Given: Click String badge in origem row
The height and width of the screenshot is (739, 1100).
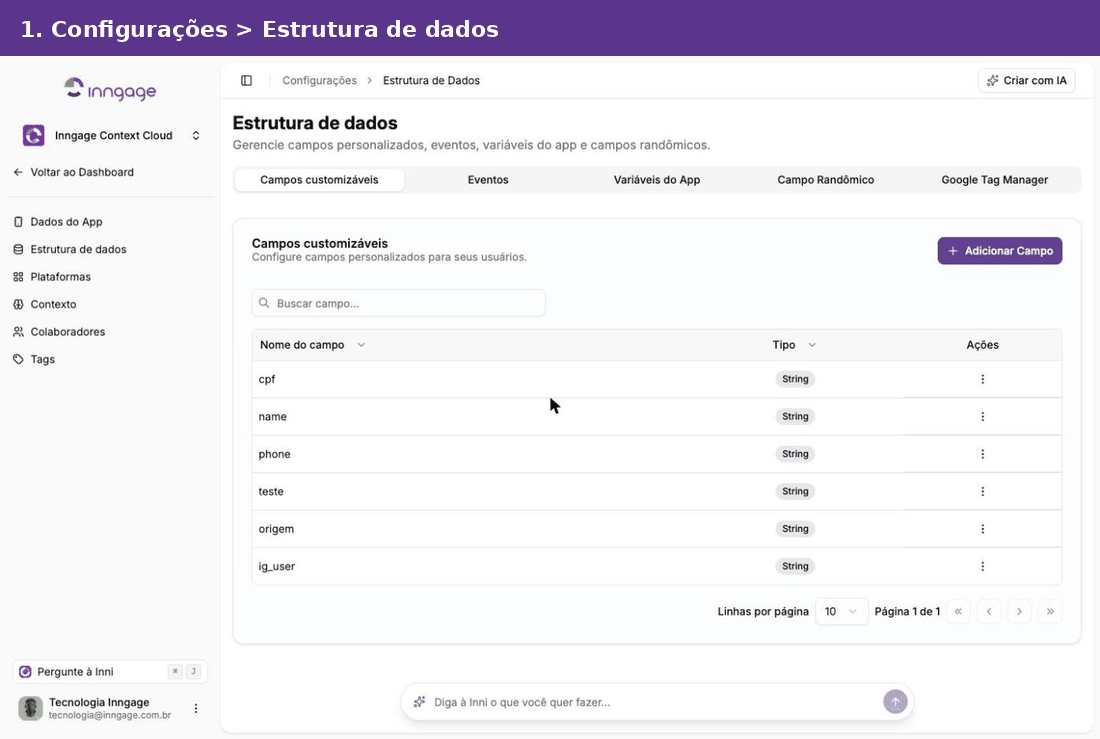Looking at the screenshot, I should [x=795, y=528].
